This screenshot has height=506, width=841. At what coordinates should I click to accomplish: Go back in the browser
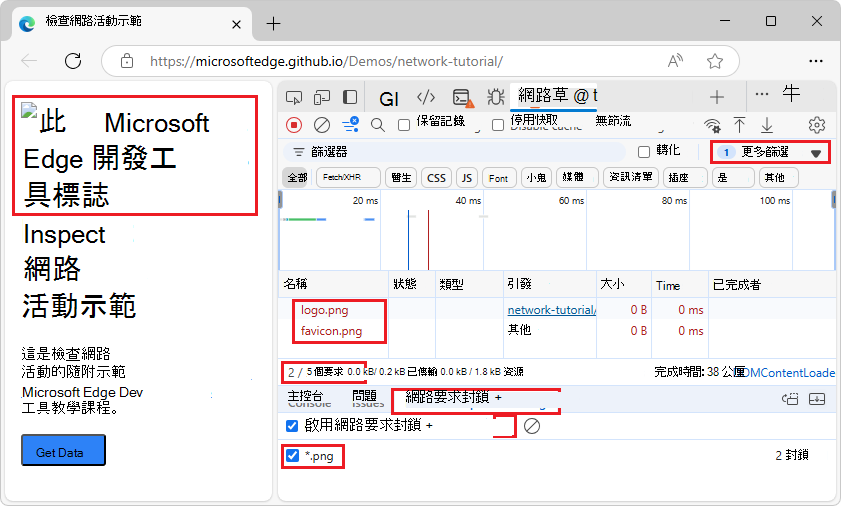coord(29,61)
